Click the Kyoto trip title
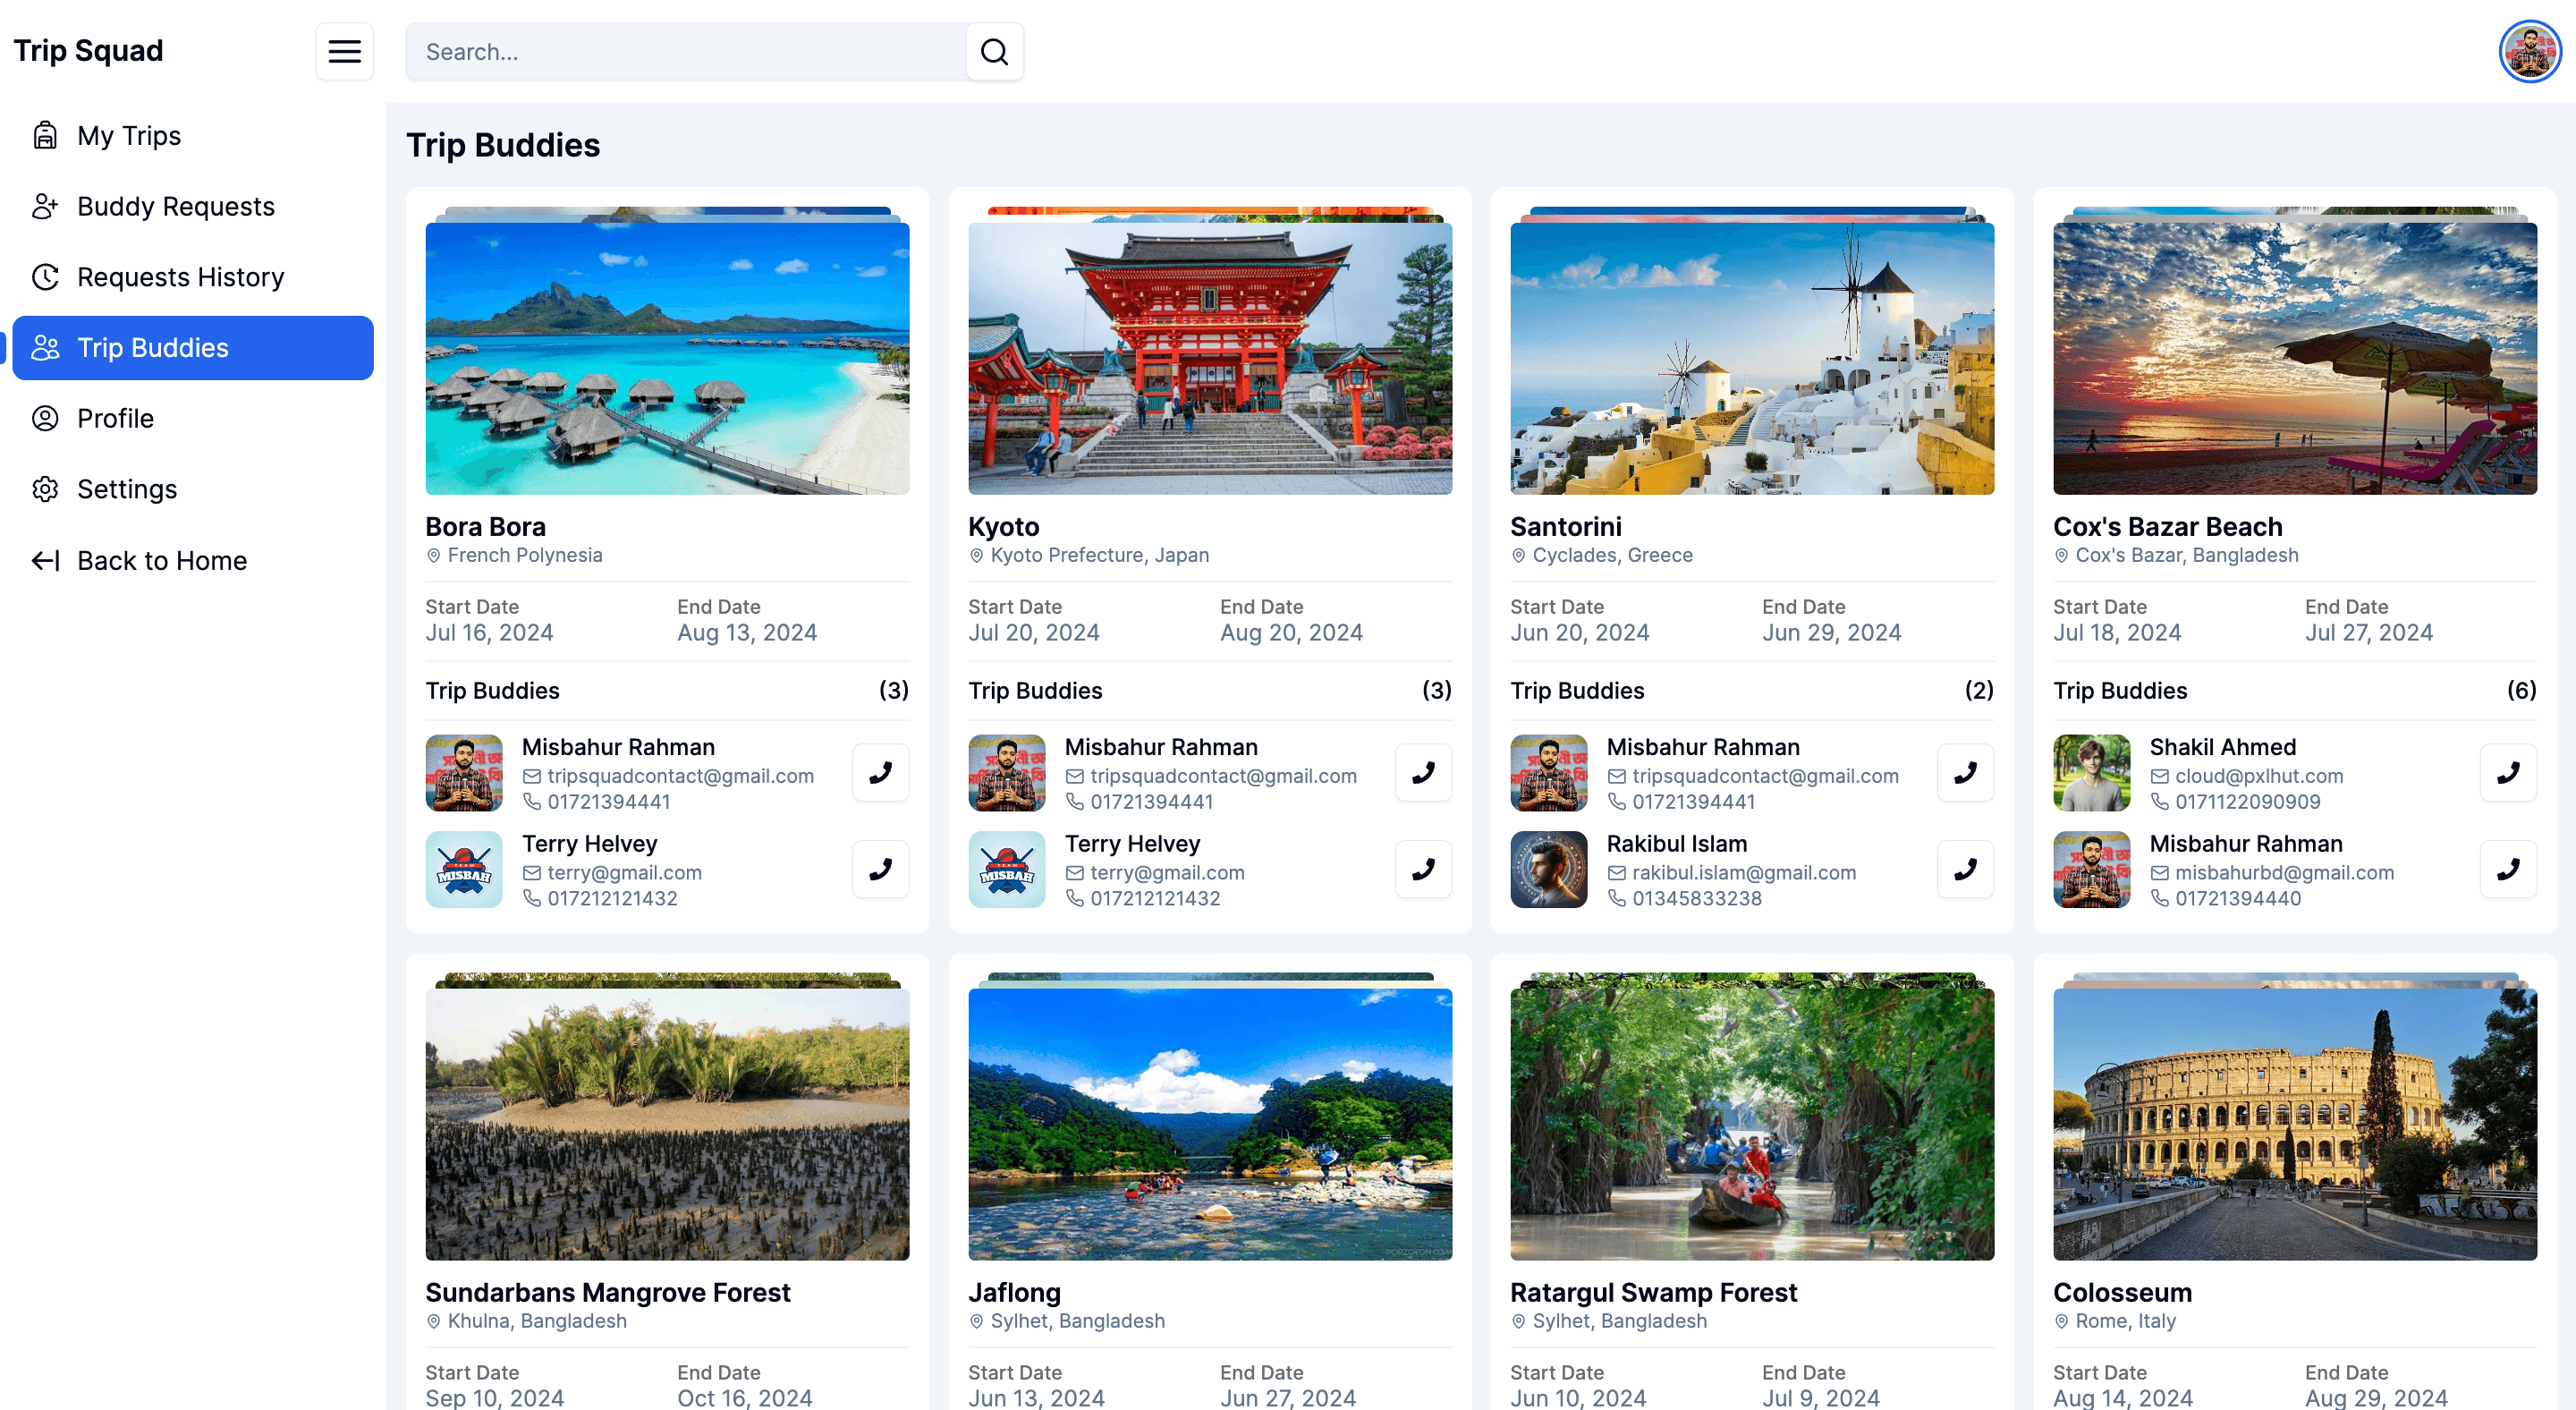Image resolution: width=2576 pixels, height=1410 pixels. (x=1004, y=526)
